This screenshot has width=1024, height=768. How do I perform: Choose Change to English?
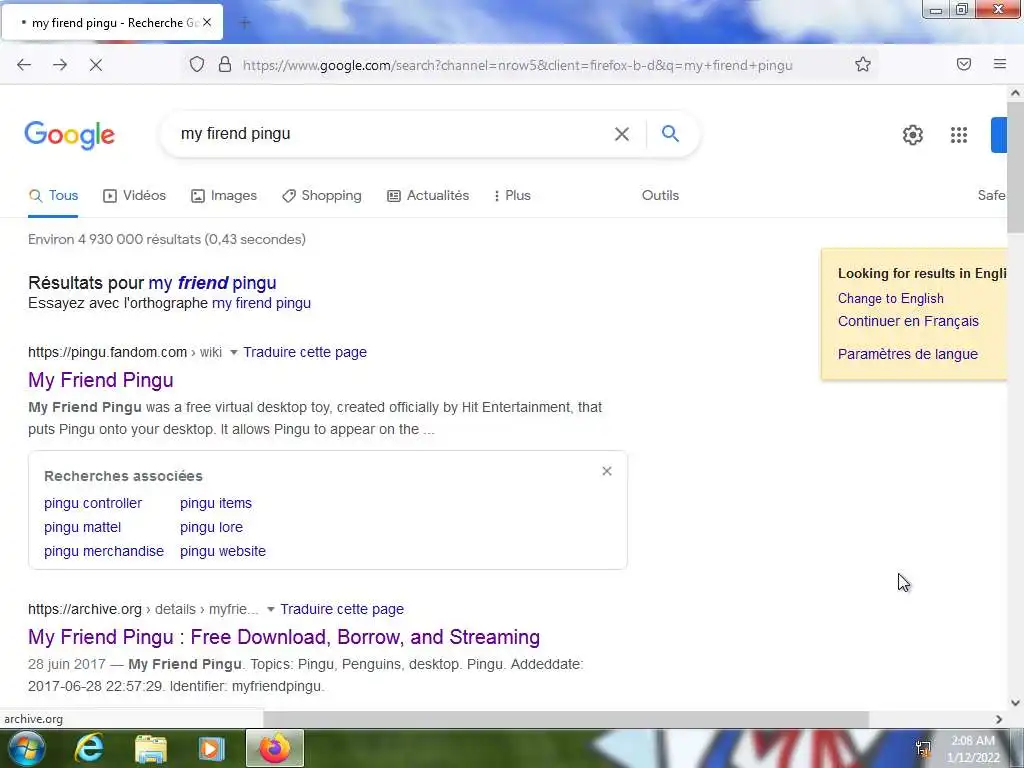[x=891, y=298]
